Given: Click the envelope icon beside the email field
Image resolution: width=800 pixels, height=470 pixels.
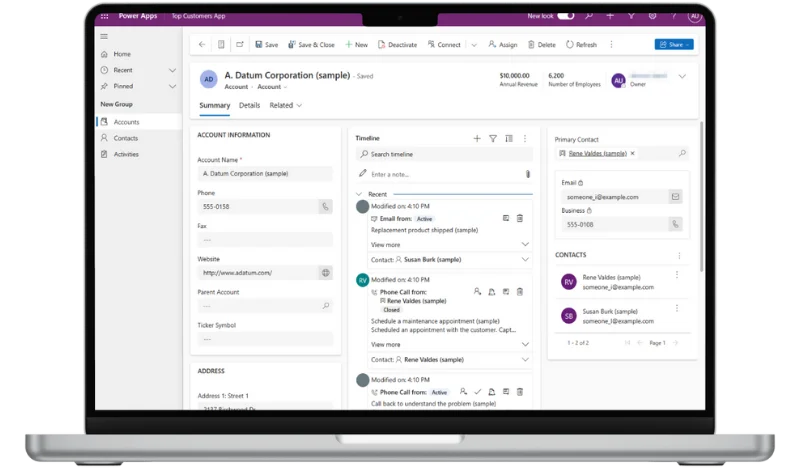Looking at the screenshot, I should tap(675, 197).
